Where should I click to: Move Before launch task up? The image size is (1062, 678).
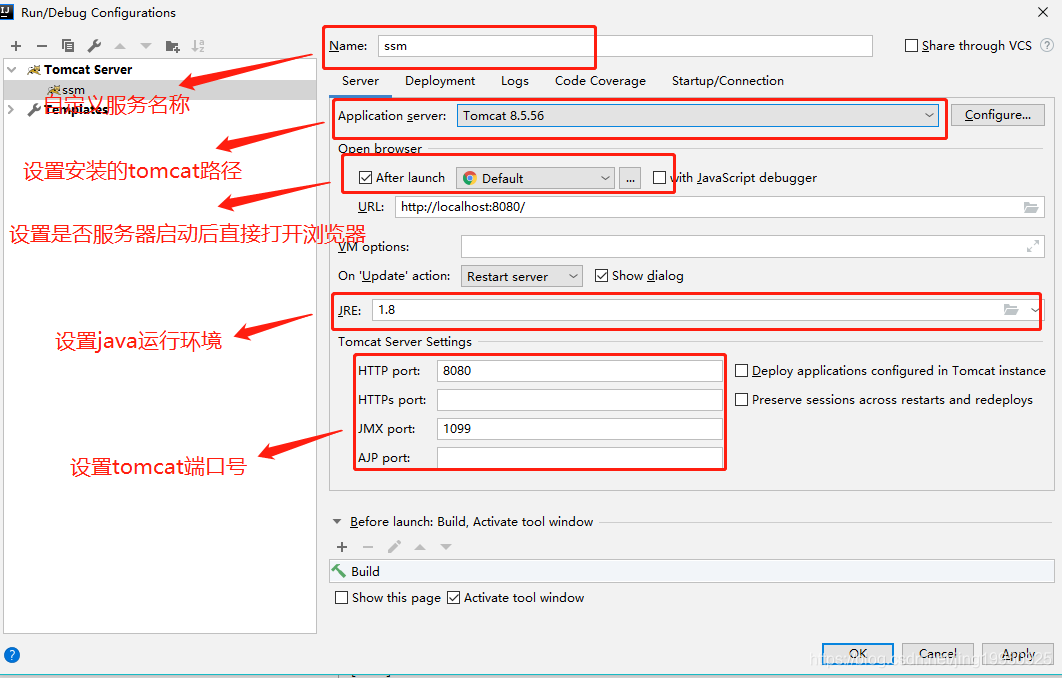[x=420, y=547]
